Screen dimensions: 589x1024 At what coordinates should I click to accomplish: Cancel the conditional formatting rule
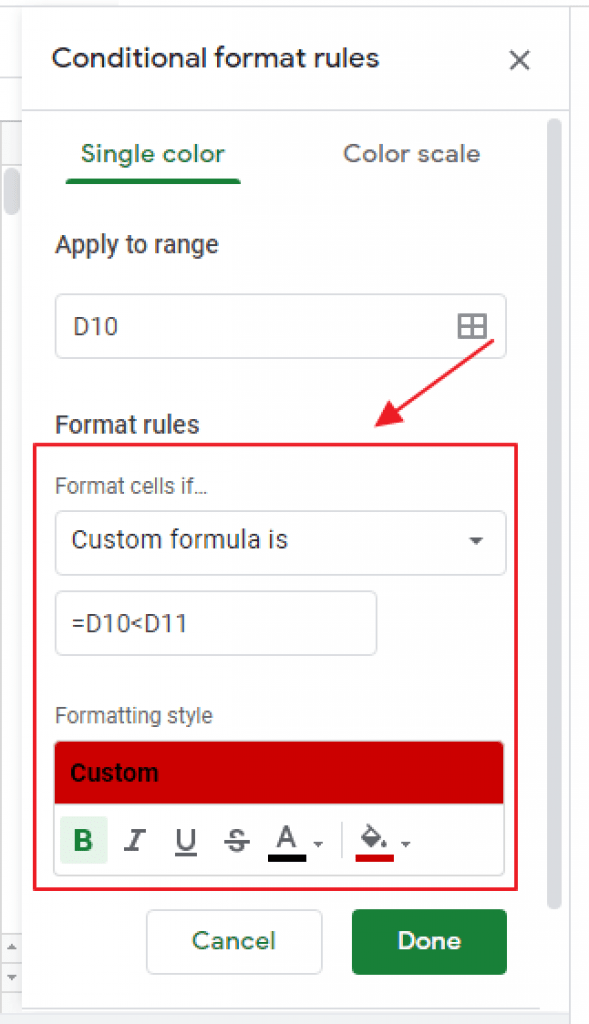point(234,941)
